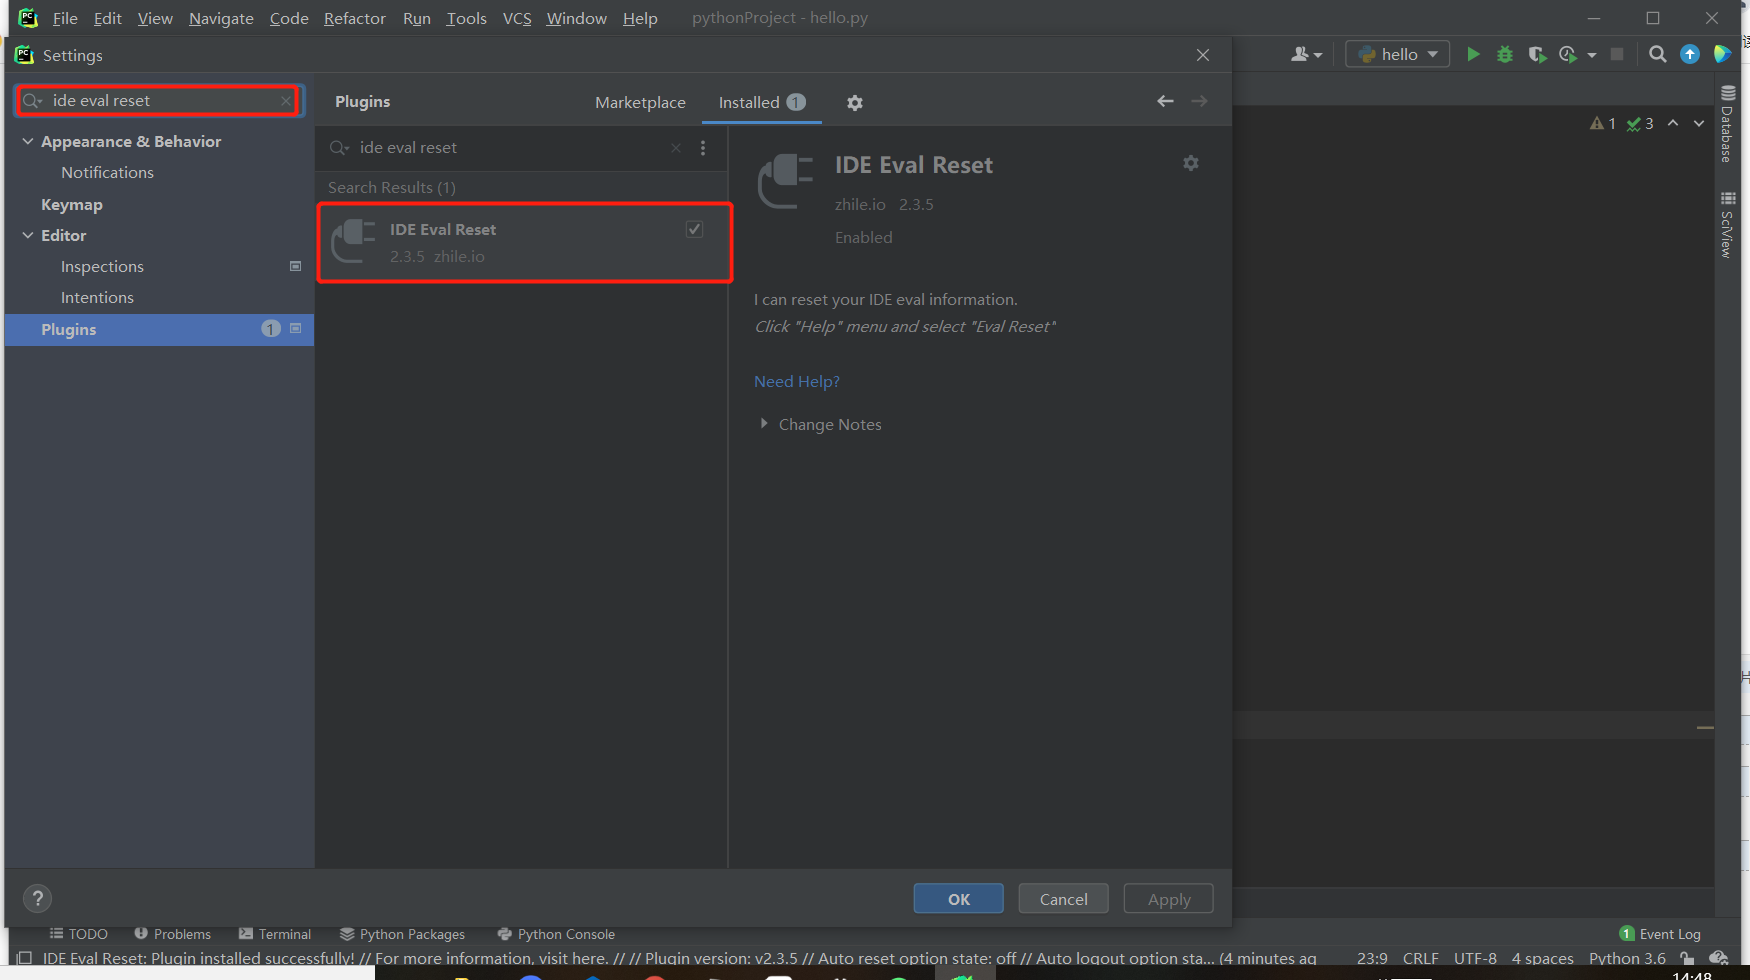The image size is (1750, 980).
Task: Disable the IDE Eval Reset plugin checkbox
Action: [694, 229]
